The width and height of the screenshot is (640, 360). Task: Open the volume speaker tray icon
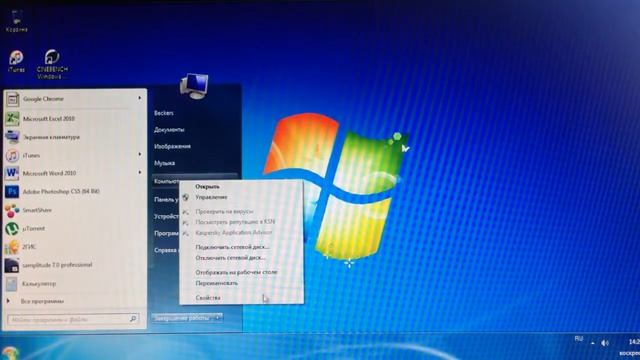[x=605, y=343]
